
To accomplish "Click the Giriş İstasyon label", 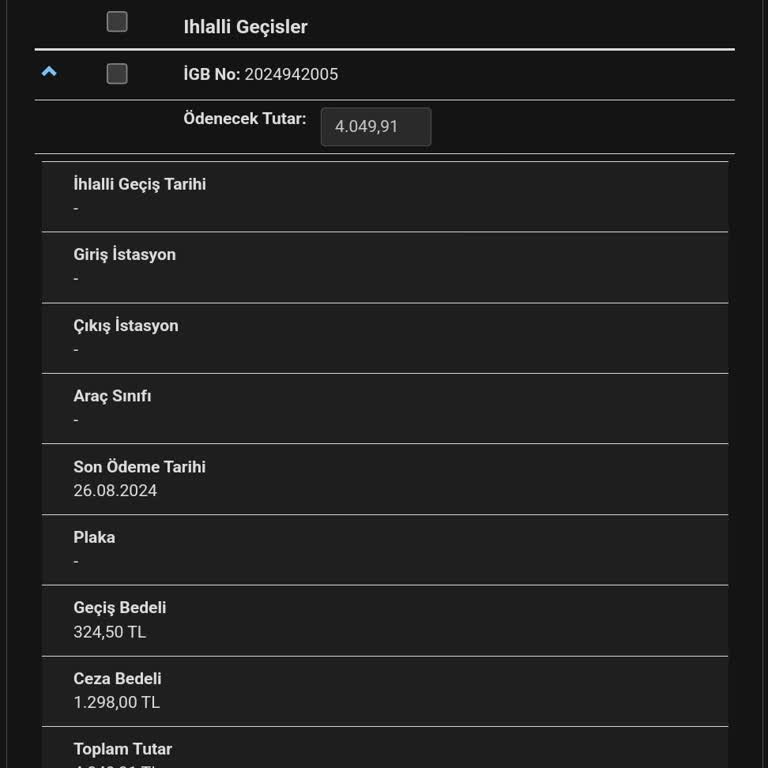I will click(x=124, y=255).
